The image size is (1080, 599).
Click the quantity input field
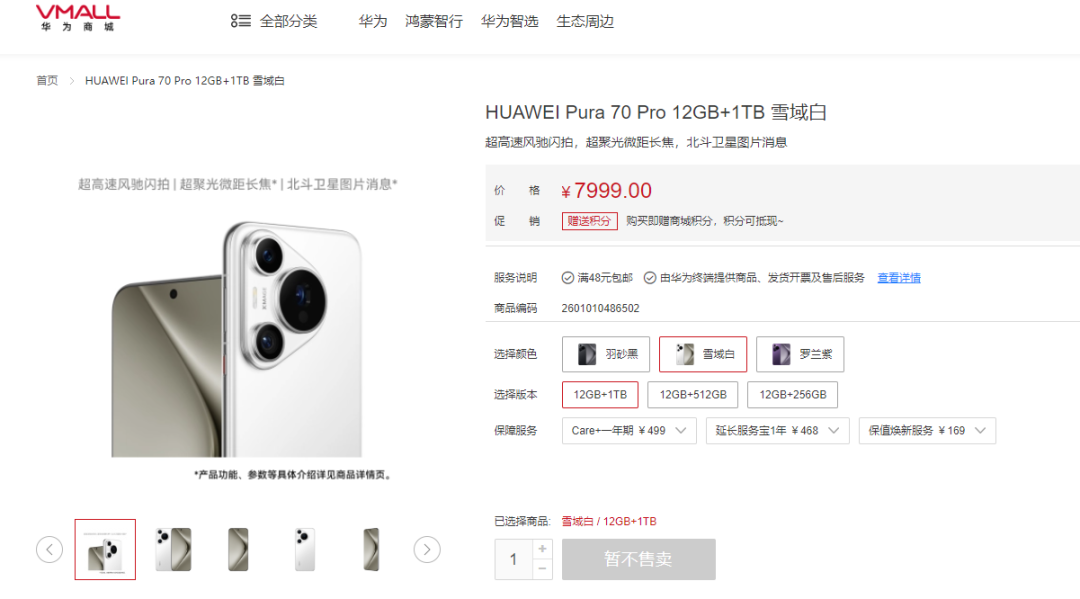[x=514, y=559]
